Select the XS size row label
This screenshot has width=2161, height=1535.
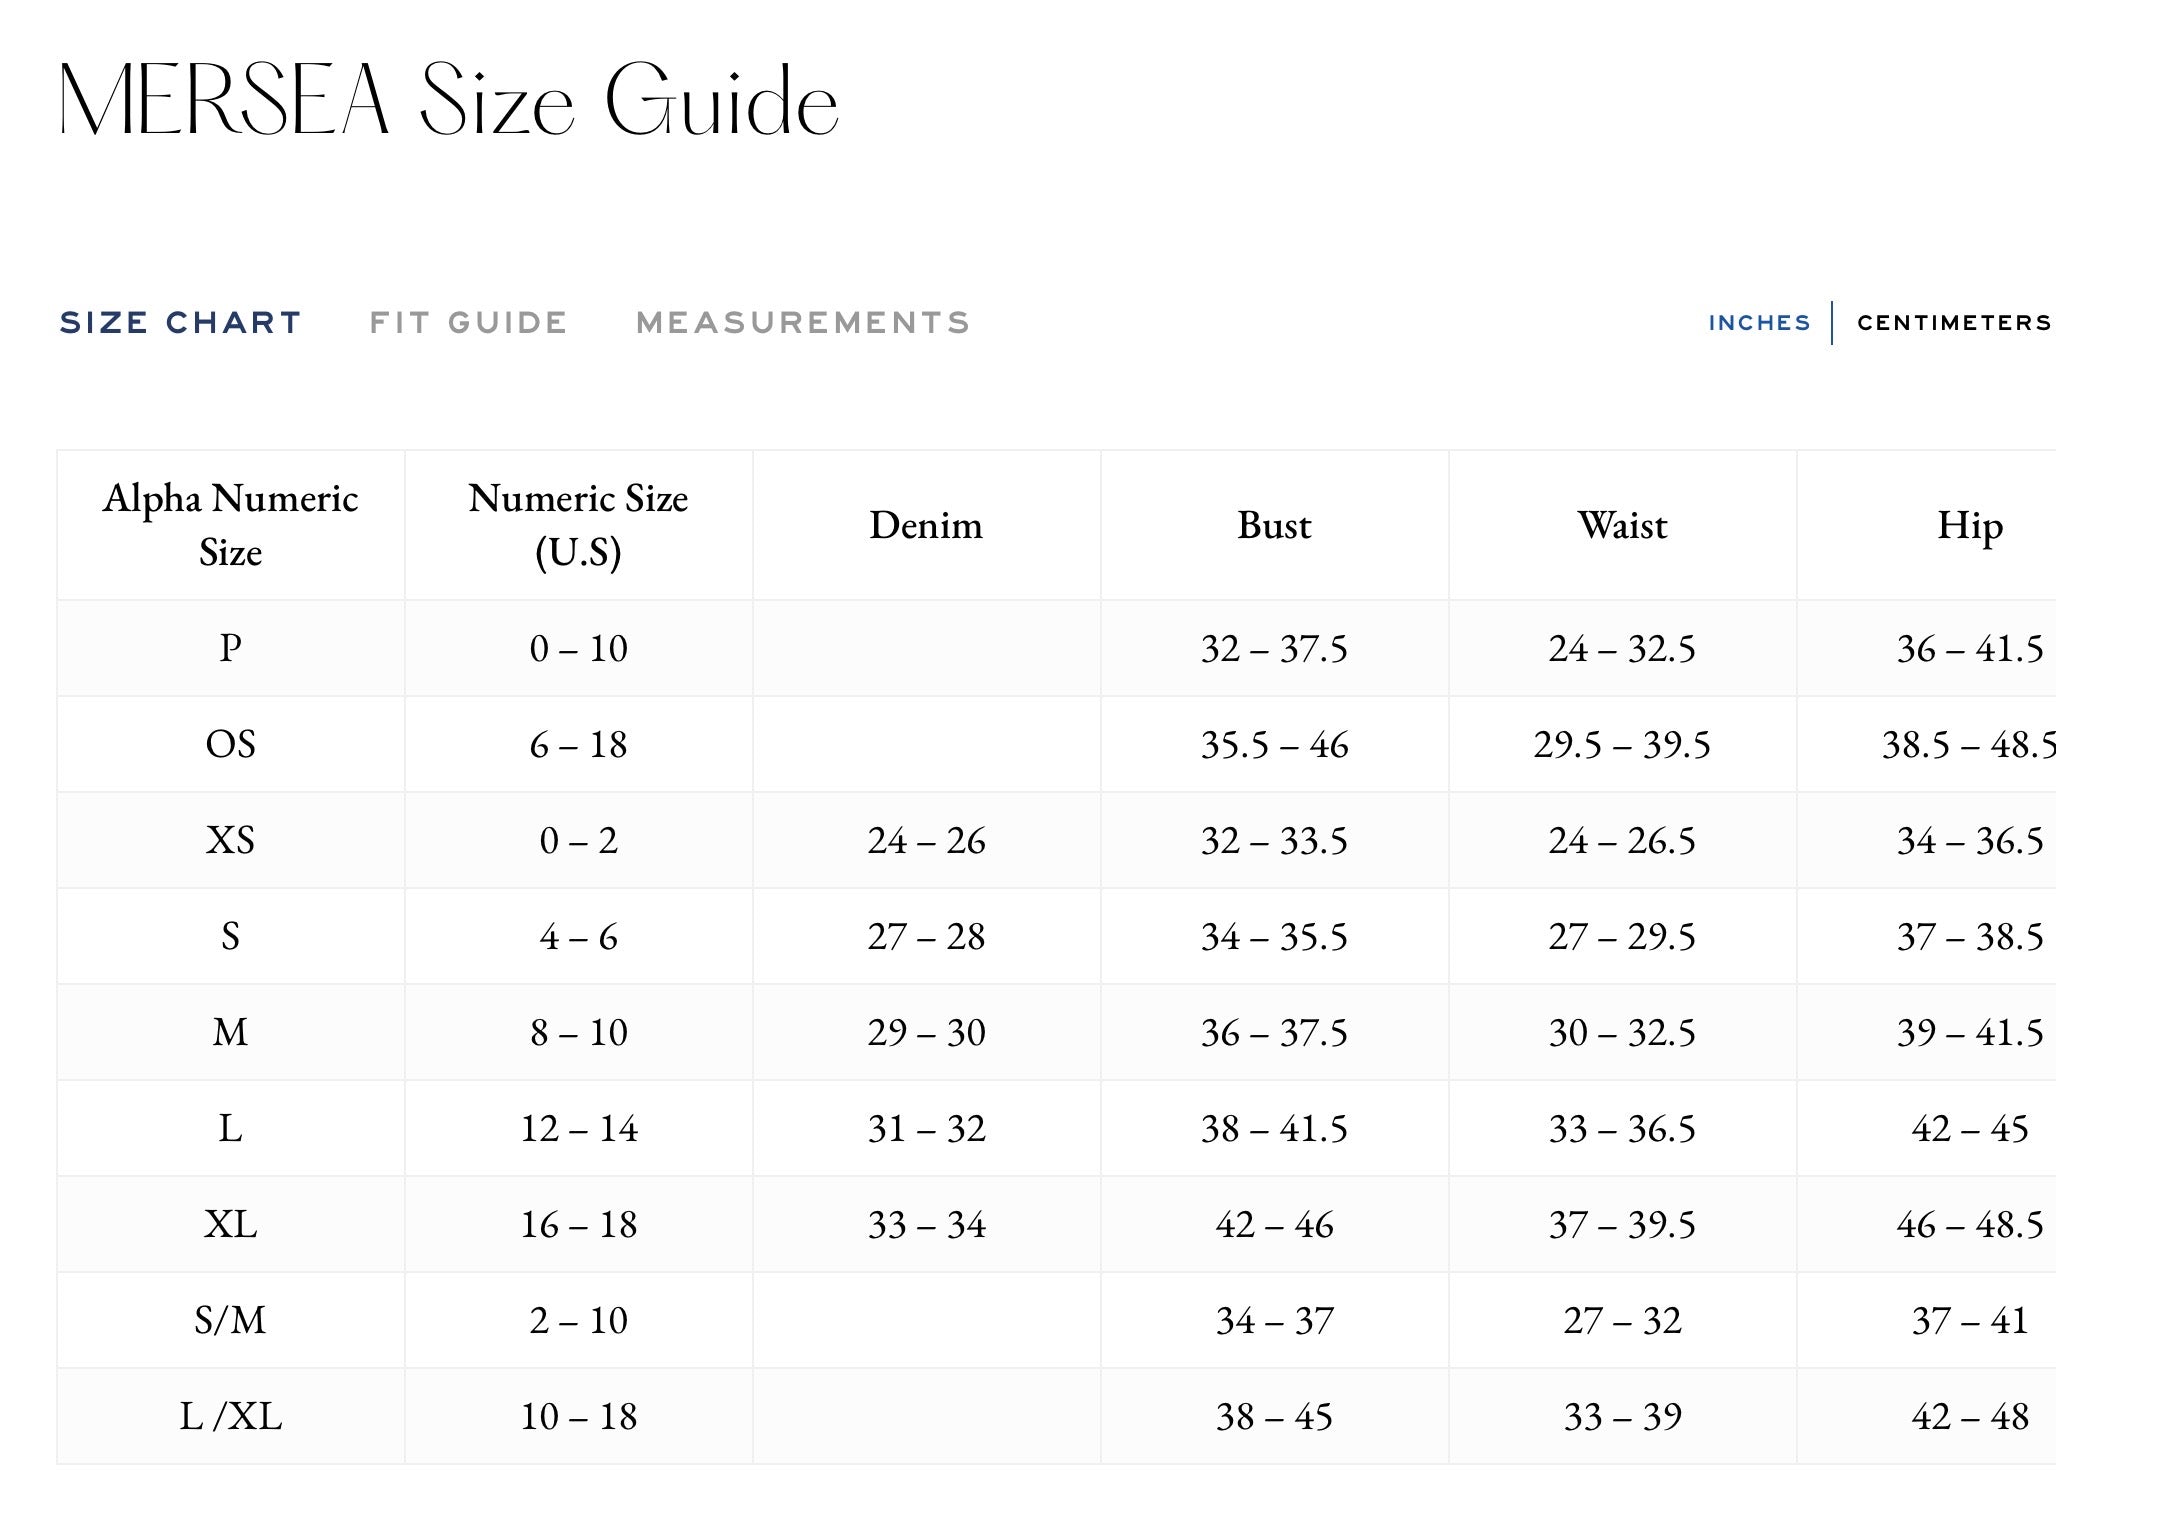231,840
